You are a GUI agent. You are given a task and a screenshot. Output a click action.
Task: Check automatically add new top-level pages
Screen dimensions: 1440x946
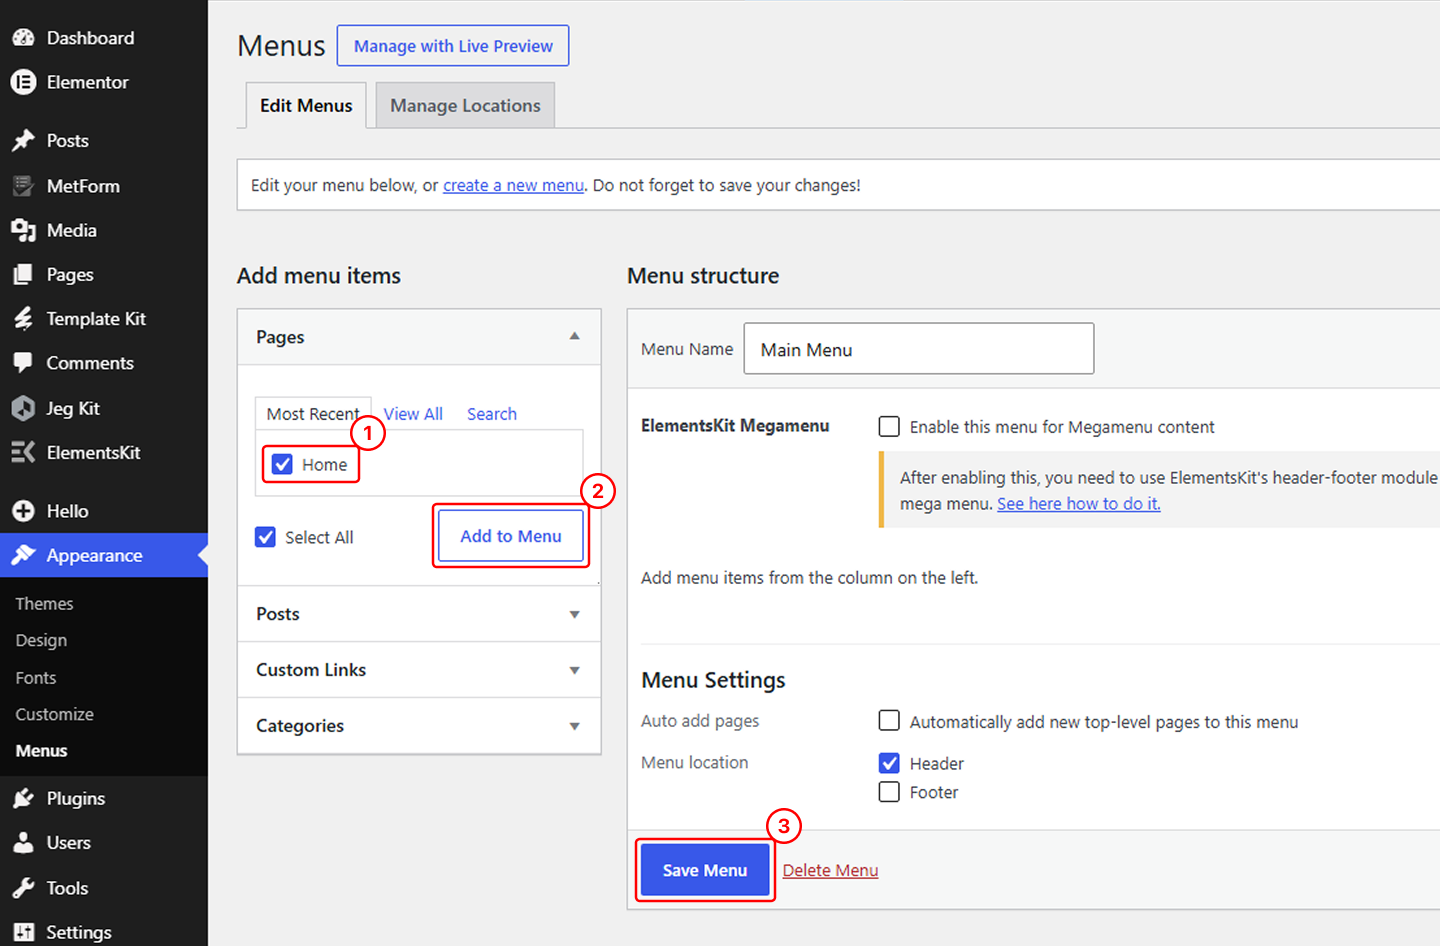pos(889,721)
